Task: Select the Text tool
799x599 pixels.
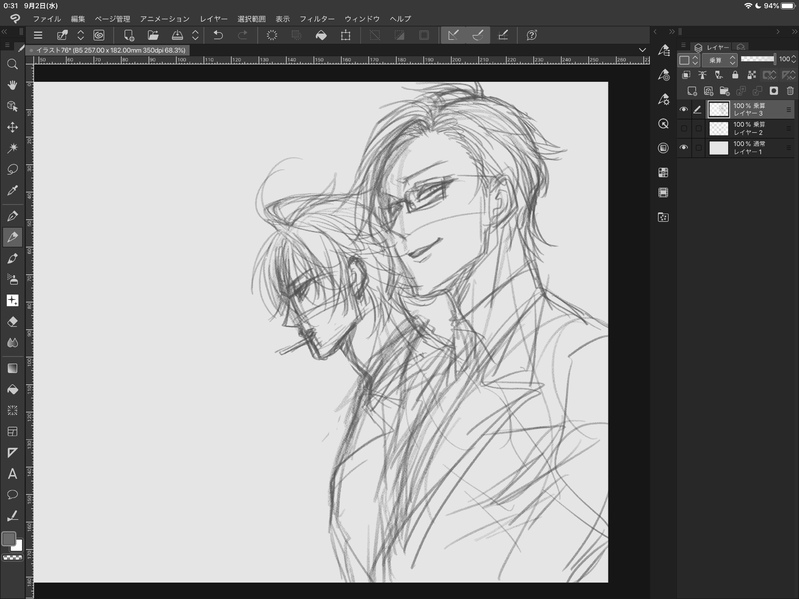Action: [12, 474]
